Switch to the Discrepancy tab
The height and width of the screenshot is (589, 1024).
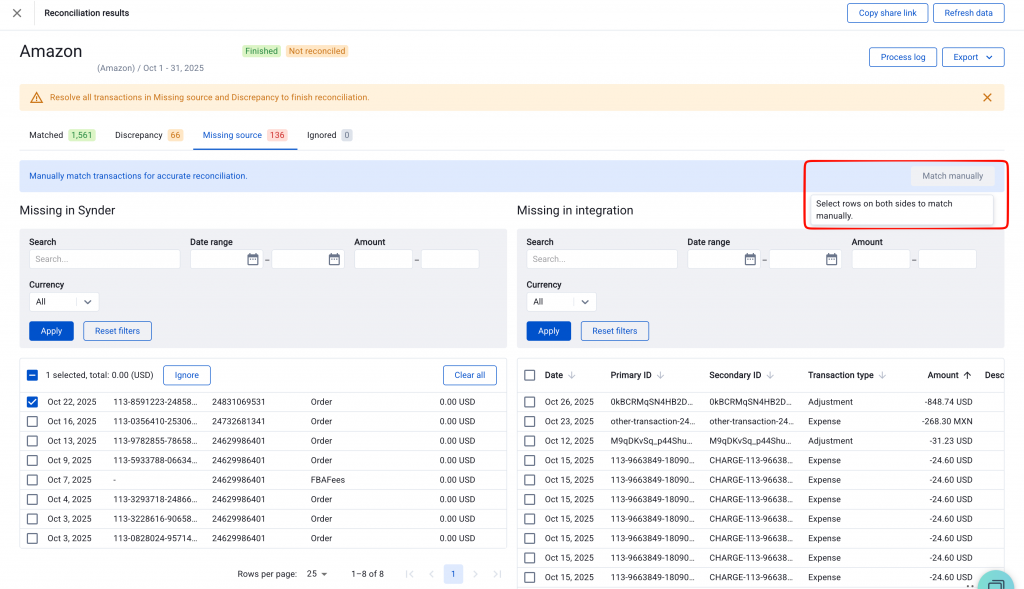[148, 135]
